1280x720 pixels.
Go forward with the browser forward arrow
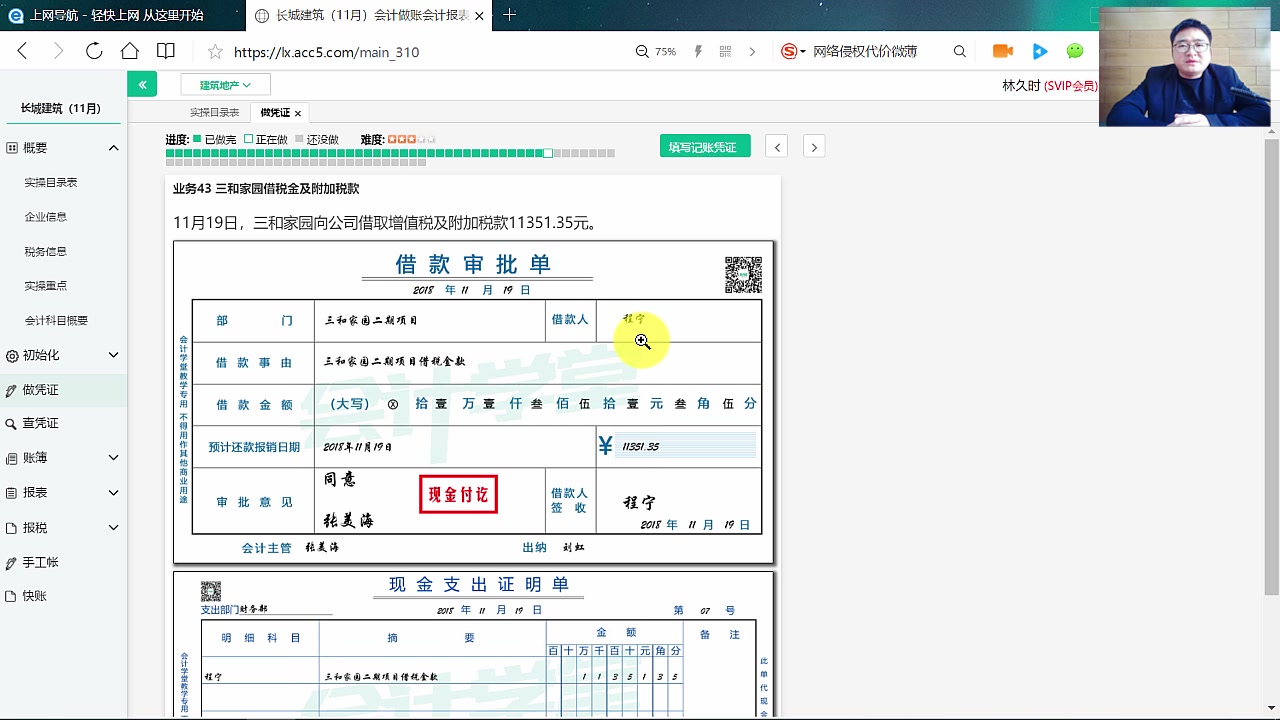tap(58, 51)
